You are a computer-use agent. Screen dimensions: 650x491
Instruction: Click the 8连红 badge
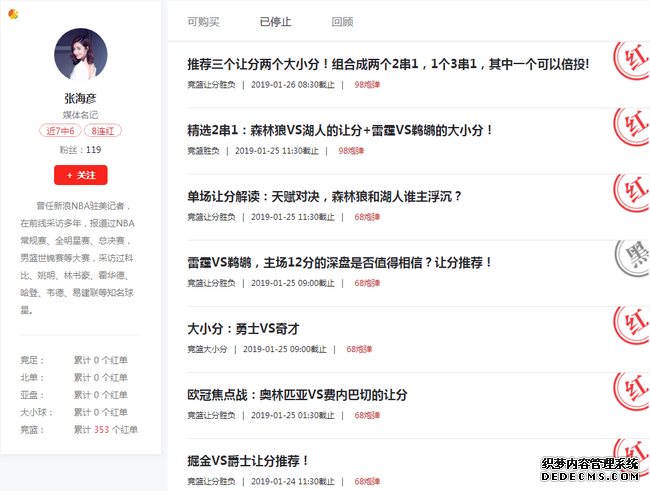[103, 131]
